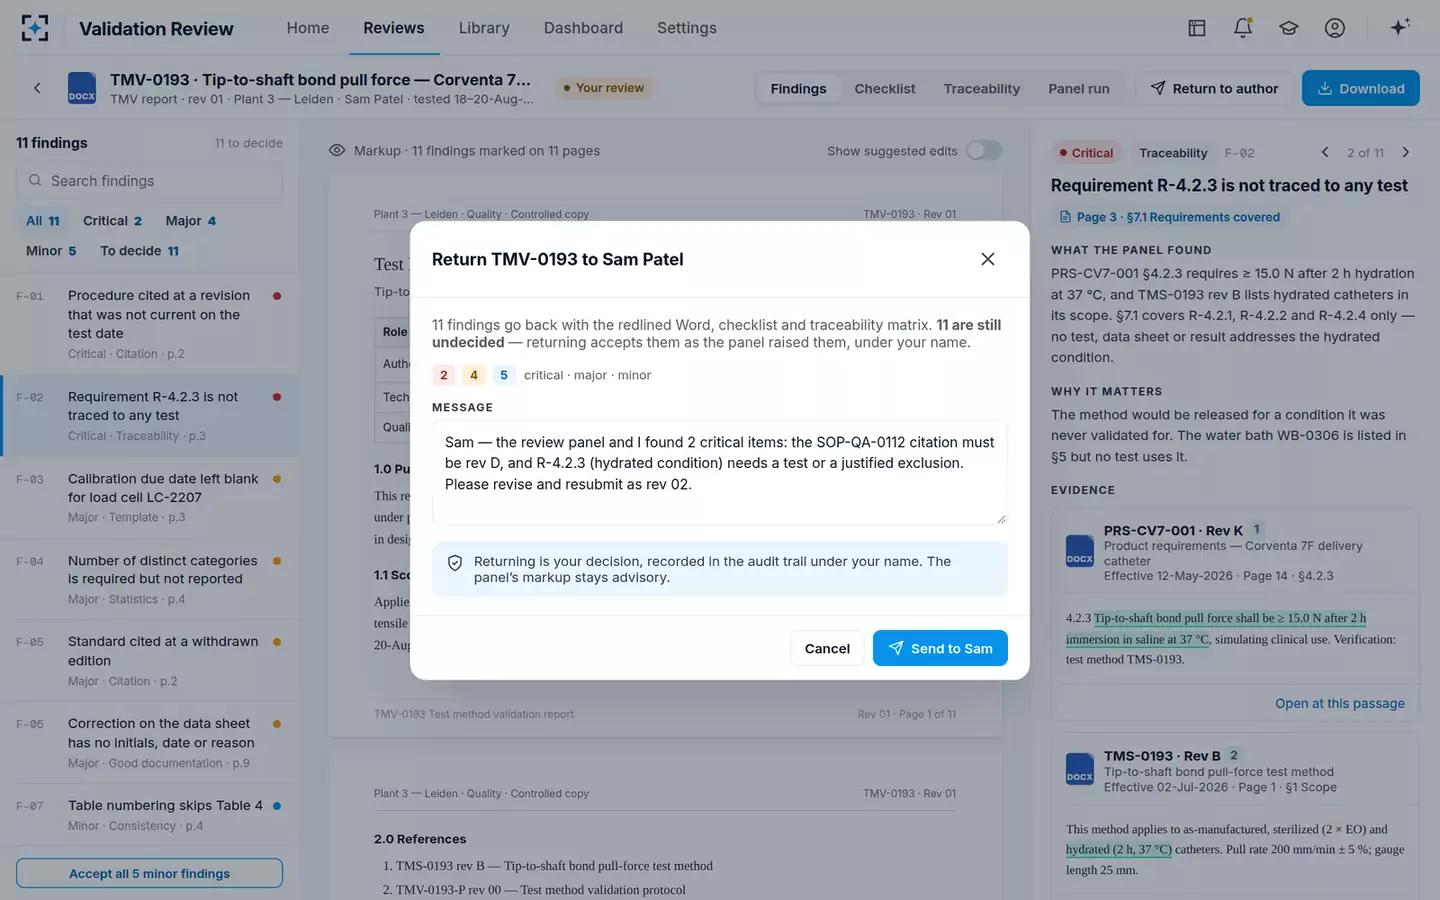Image resolution: width=1440 pixels, height=900 pixels.
Task: Open the user account icon
Action: click(1335, 28)
